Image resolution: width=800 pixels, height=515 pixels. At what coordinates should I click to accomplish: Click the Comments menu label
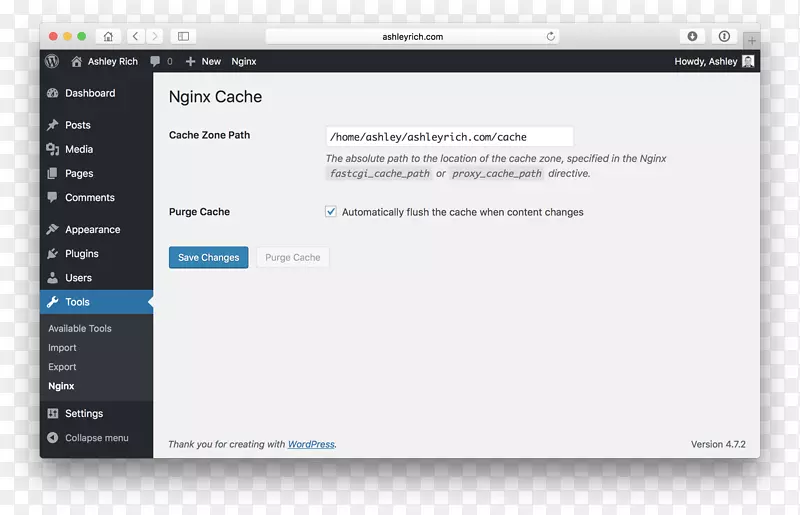[x=90, y=197]
